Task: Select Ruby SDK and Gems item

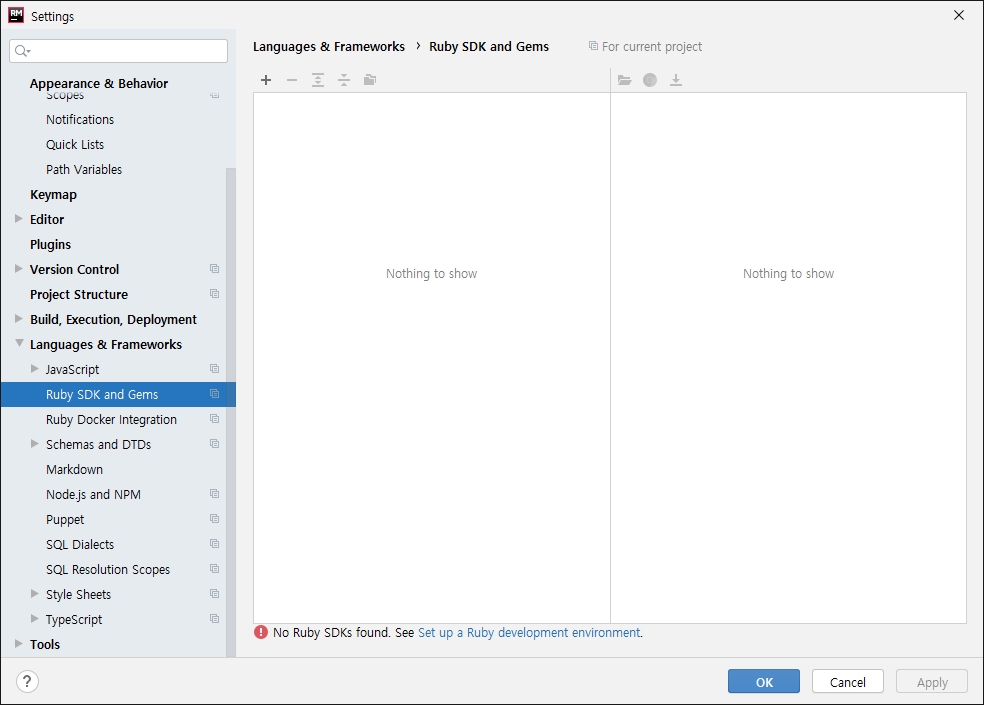Action: [118, 394]
